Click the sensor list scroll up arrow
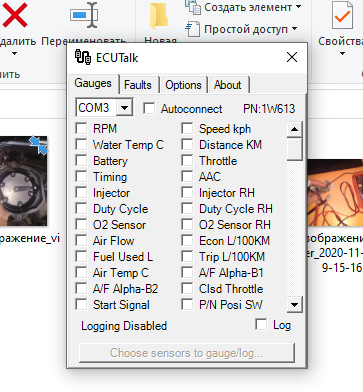 pos(294,129)
